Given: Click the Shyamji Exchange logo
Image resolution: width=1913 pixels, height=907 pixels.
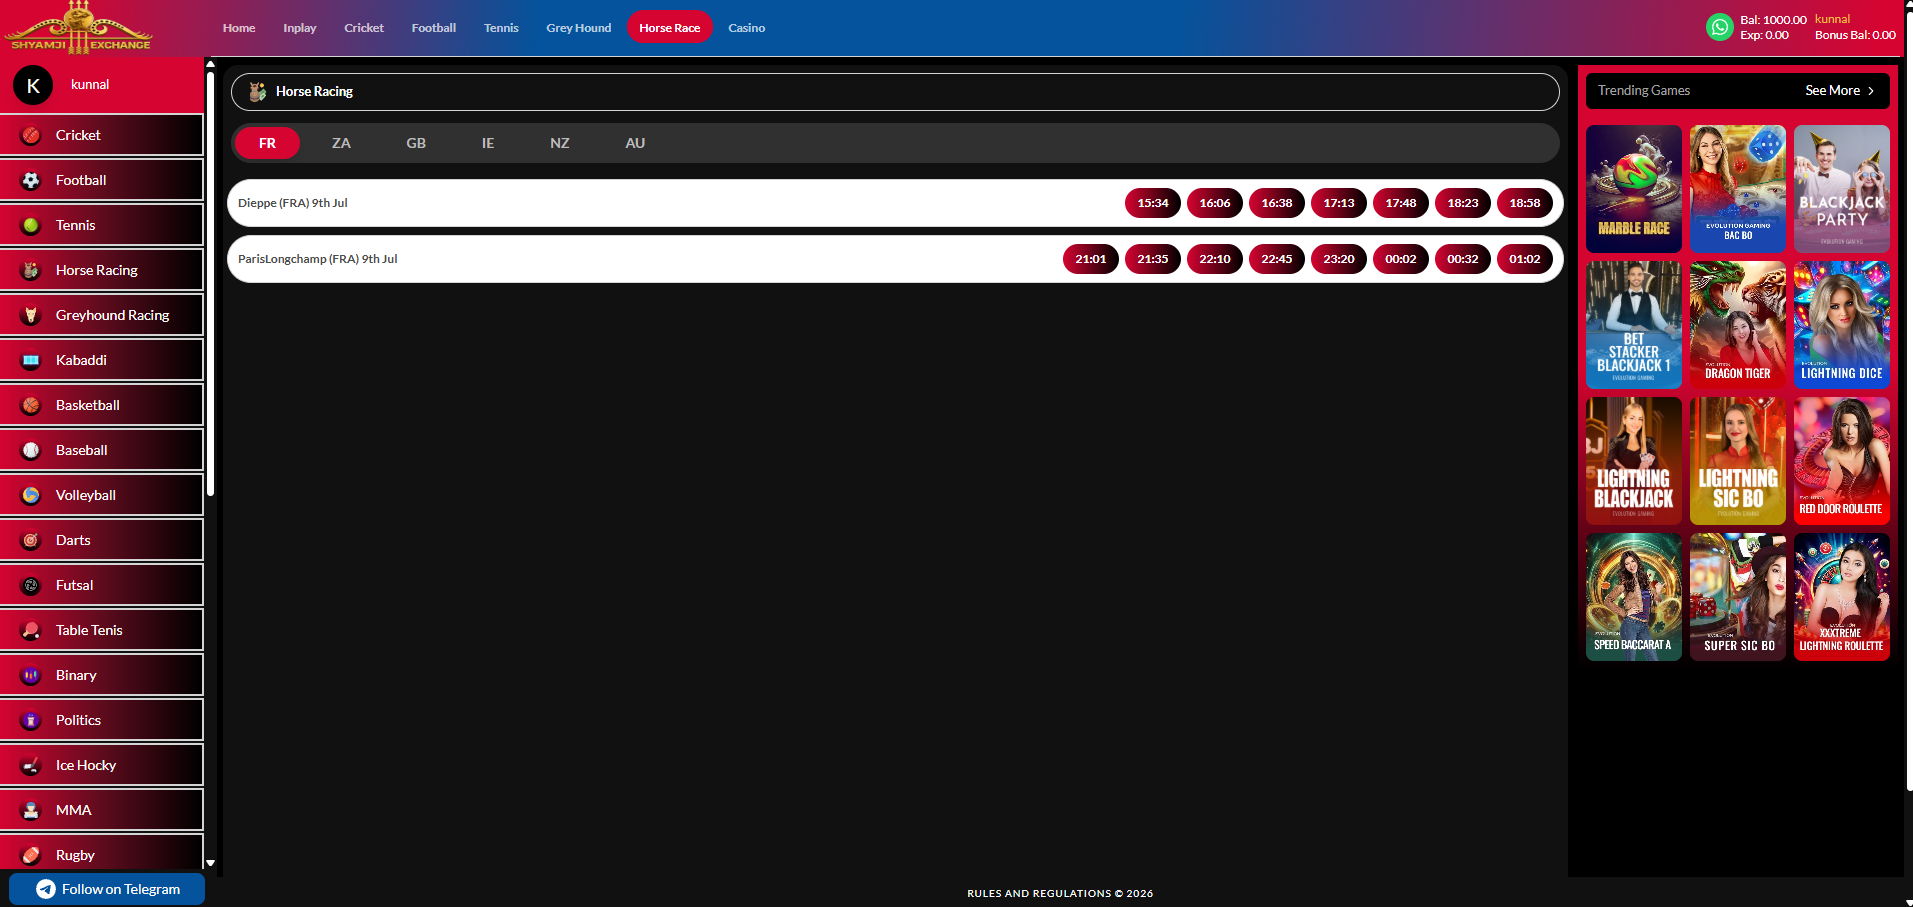Looking at the screenshot, I should (x=80, y=28).
